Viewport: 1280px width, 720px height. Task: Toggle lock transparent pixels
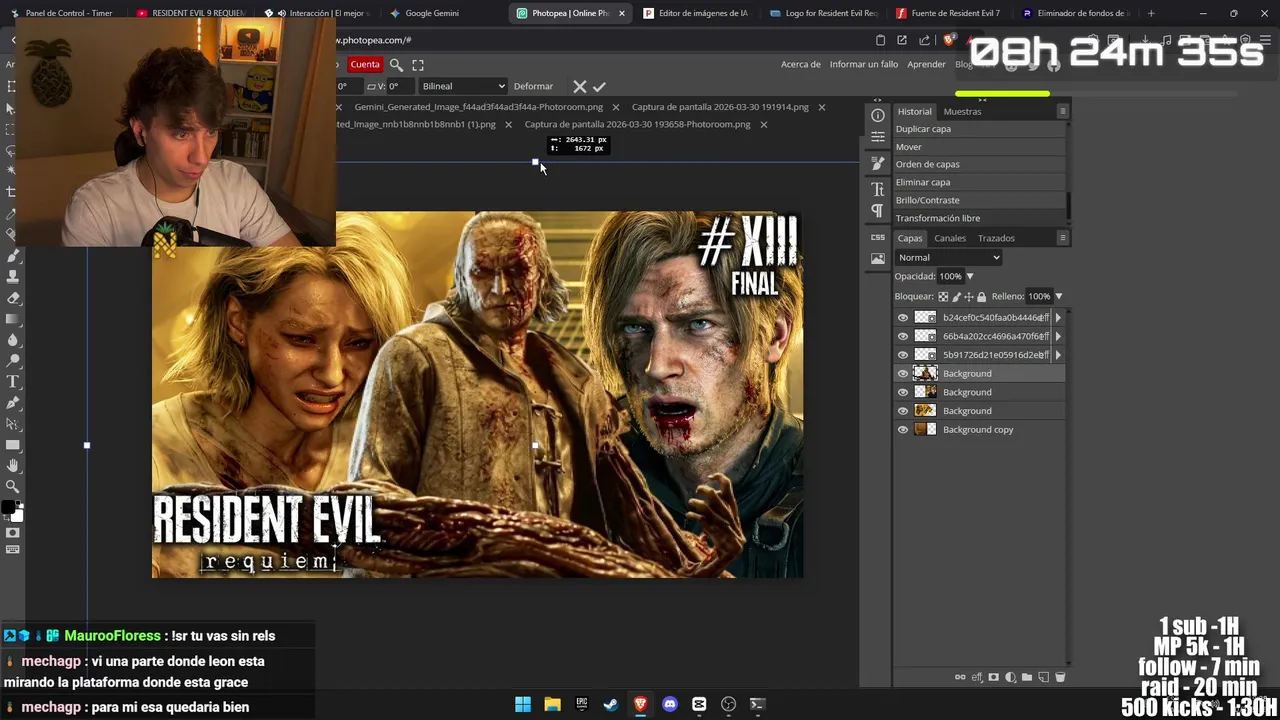pyautogui.click(x=943, y=297)
